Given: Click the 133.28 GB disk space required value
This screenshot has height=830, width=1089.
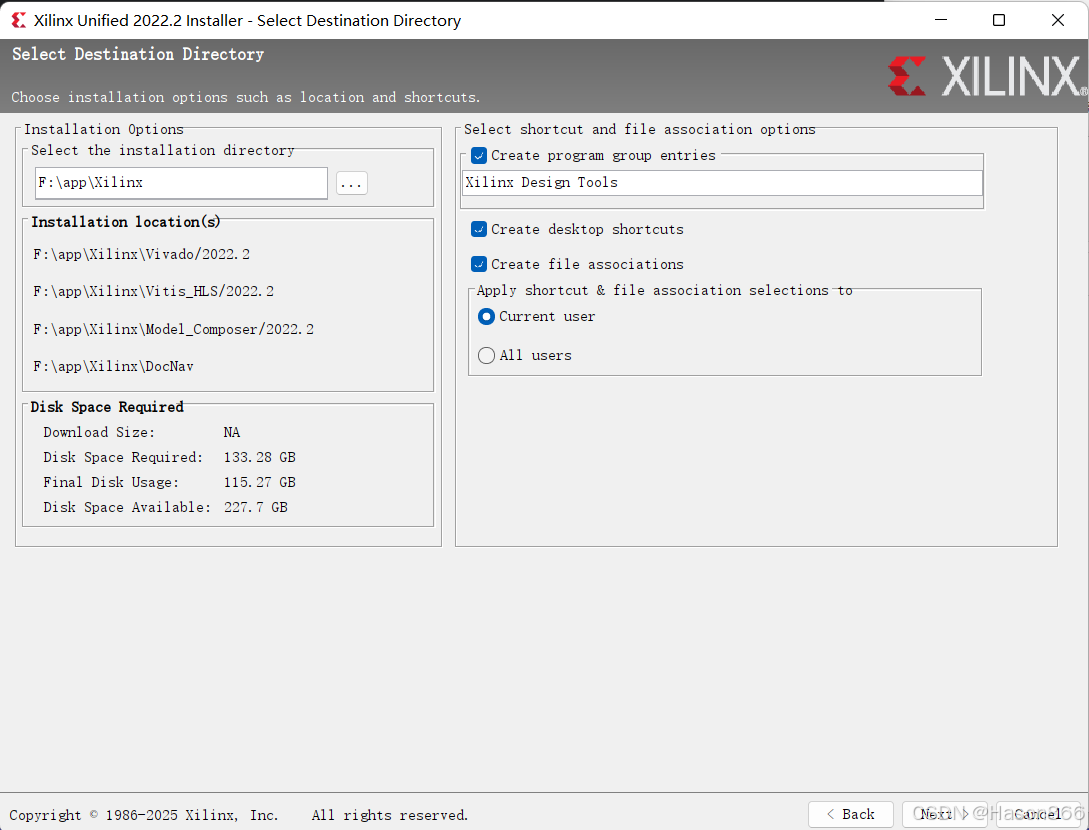Looking at the screenshot, I should click(x=260, y=458).
